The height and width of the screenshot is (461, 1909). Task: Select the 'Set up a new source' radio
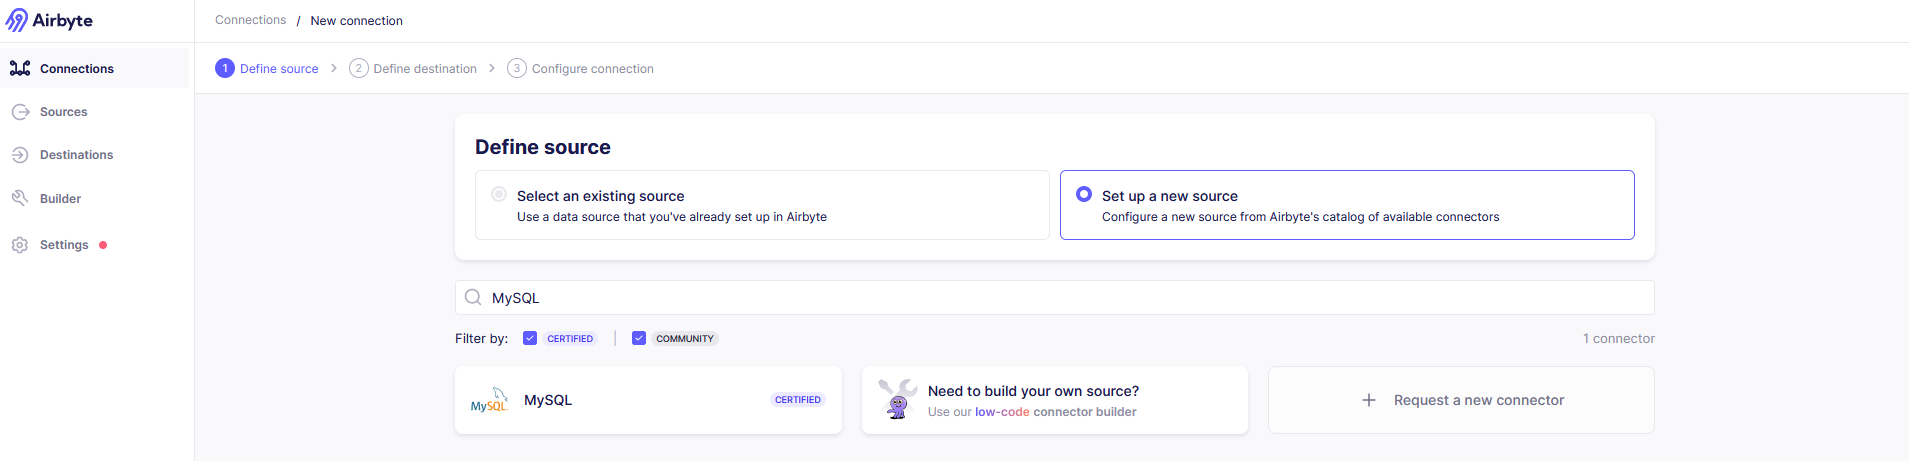[1084, 194]
